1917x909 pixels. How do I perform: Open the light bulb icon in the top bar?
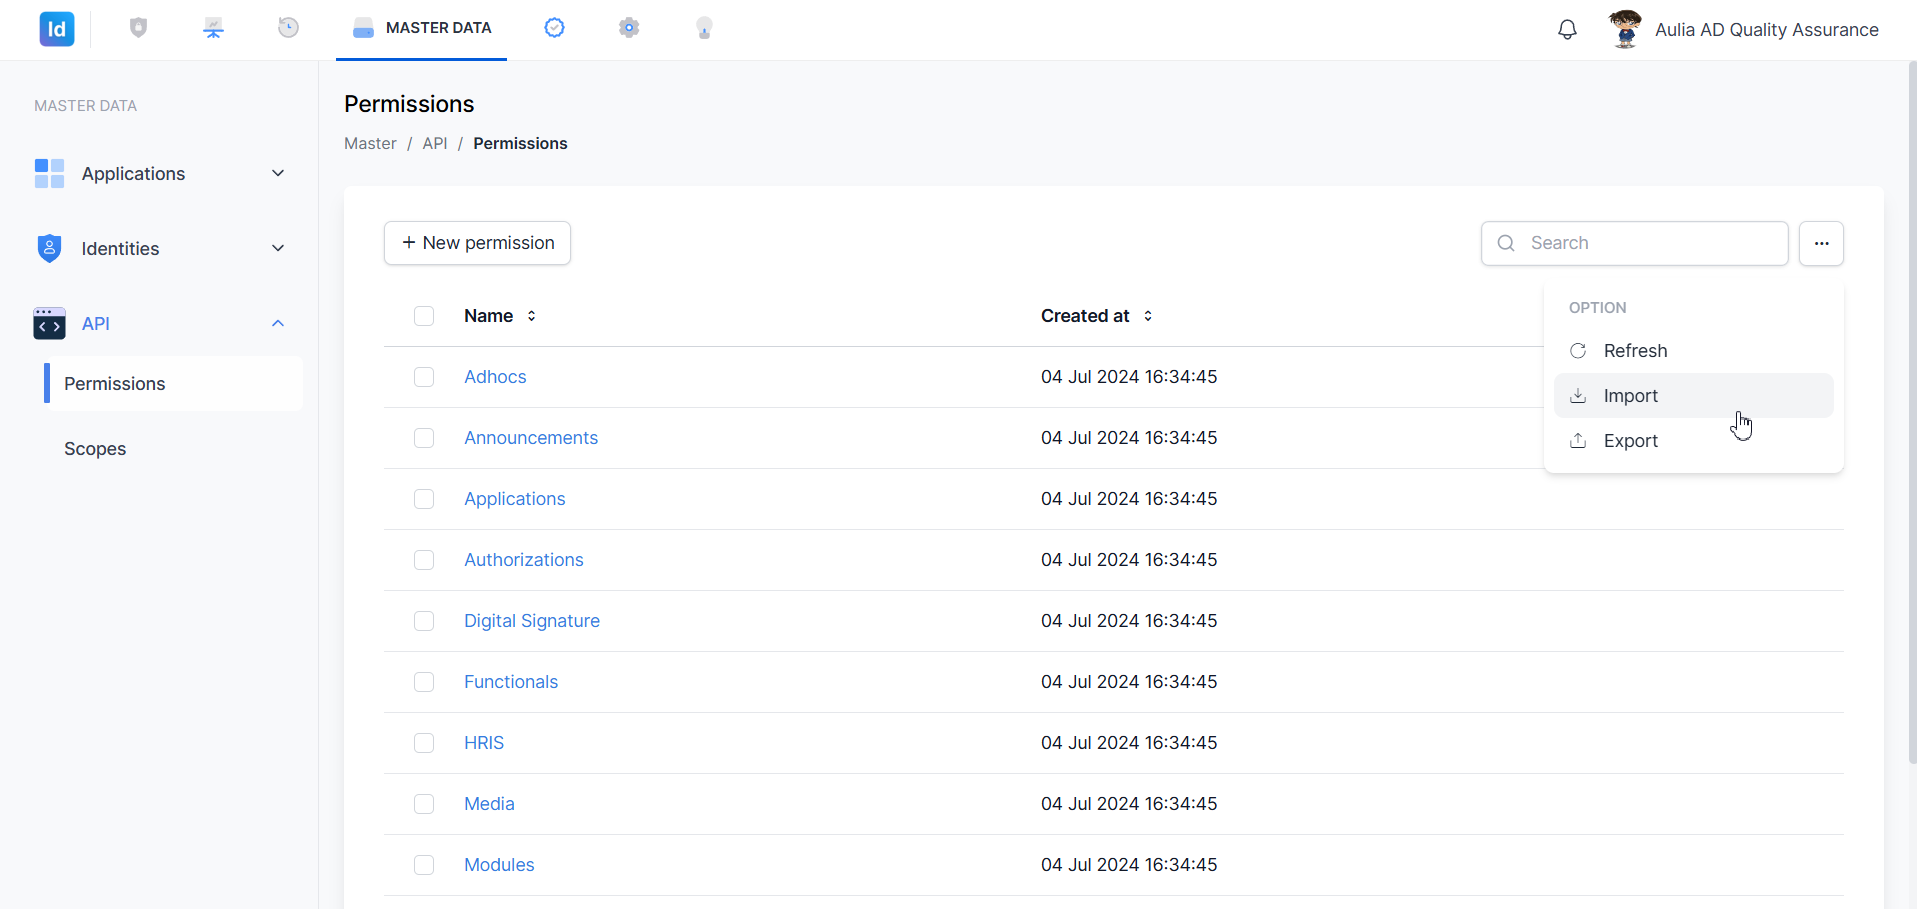point(704,28)
